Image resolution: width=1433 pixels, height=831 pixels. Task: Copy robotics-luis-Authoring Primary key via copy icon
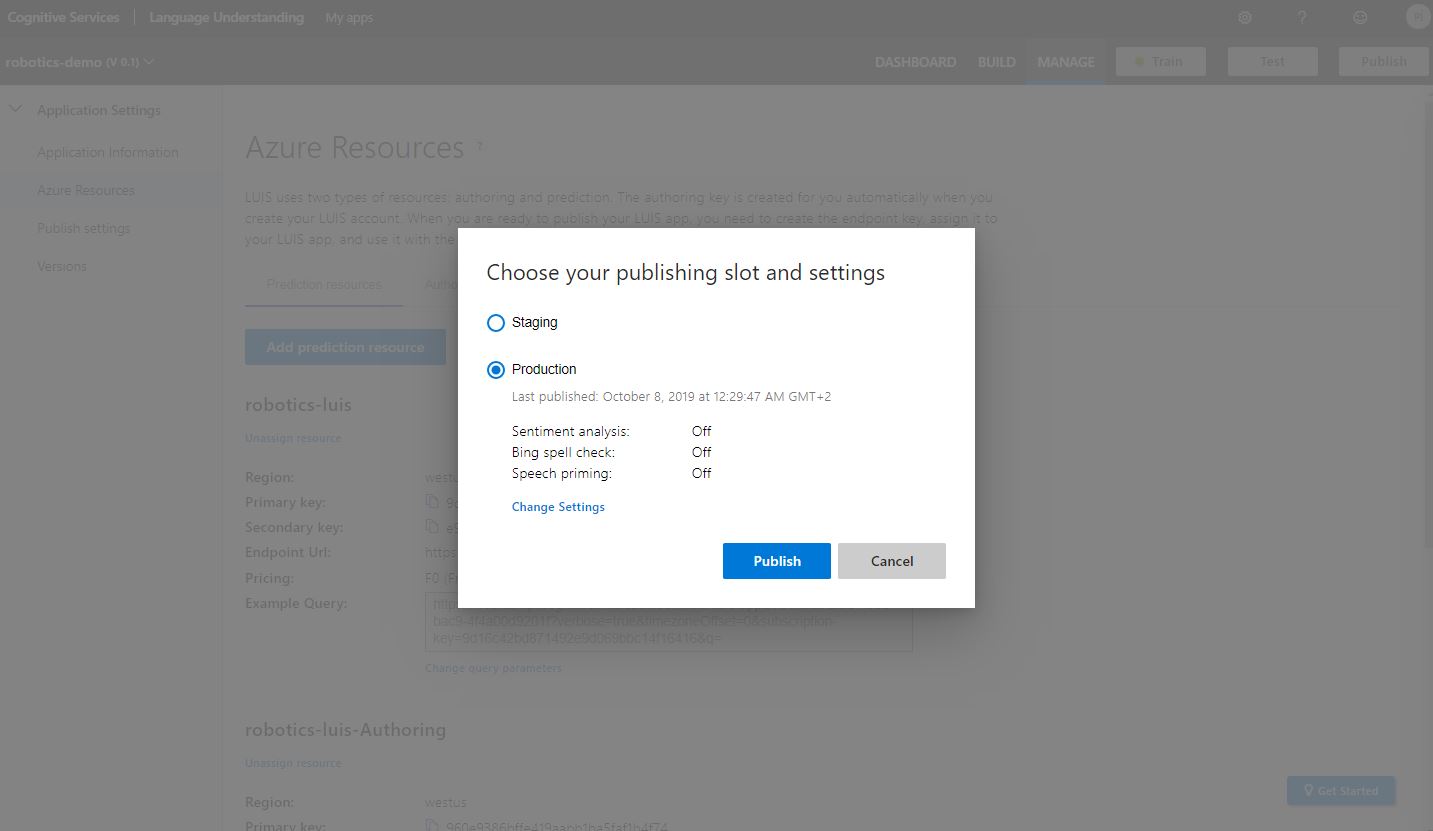(432, 826)
